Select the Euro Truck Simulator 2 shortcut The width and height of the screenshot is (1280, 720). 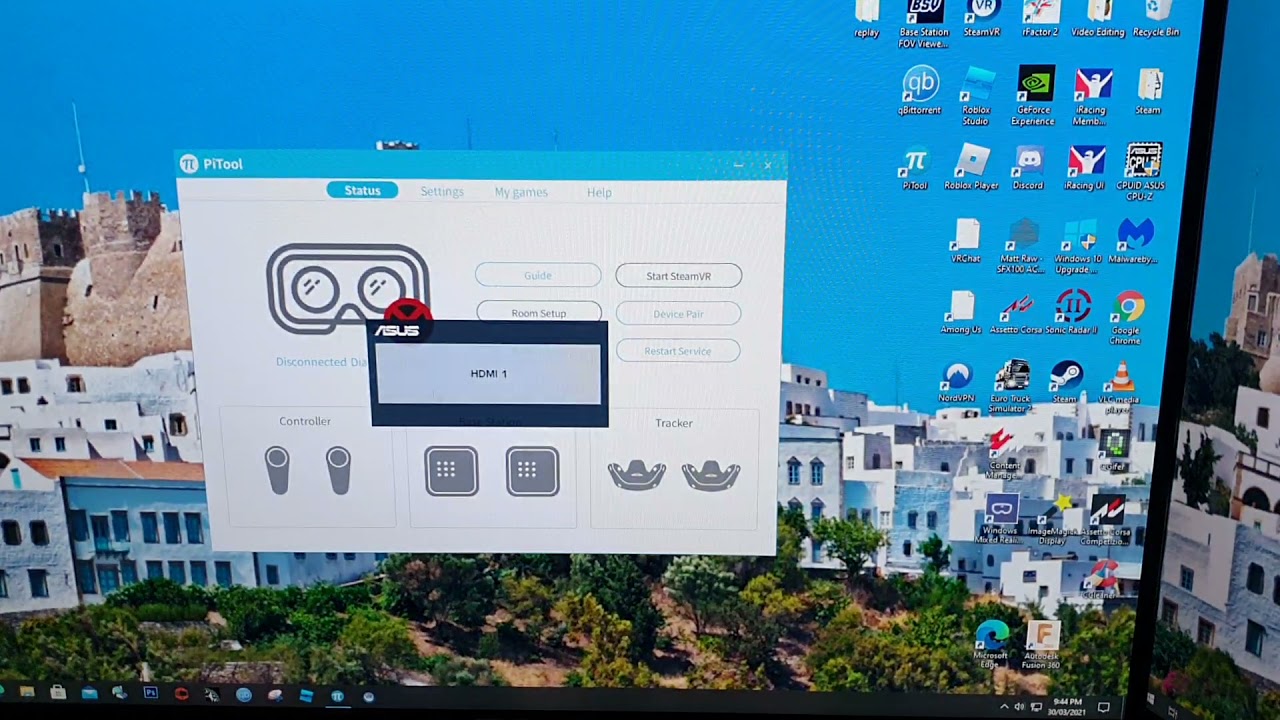click(x=1011, y=386)
